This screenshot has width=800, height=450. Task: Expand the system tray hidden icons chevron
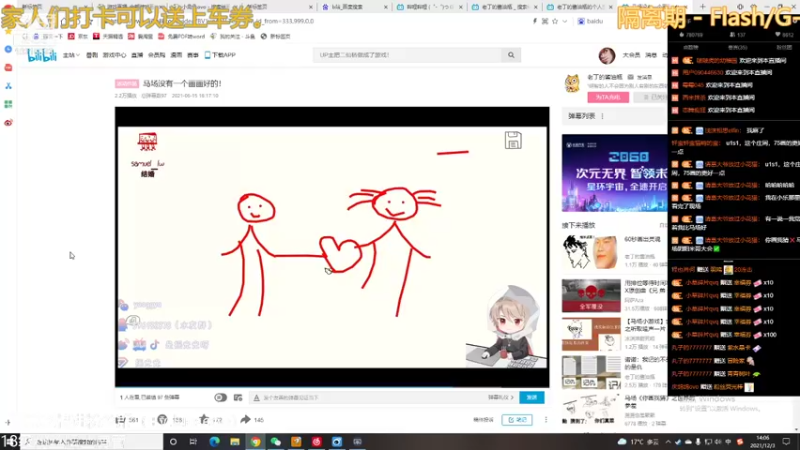pyautogui.click(x=668, y=442)
